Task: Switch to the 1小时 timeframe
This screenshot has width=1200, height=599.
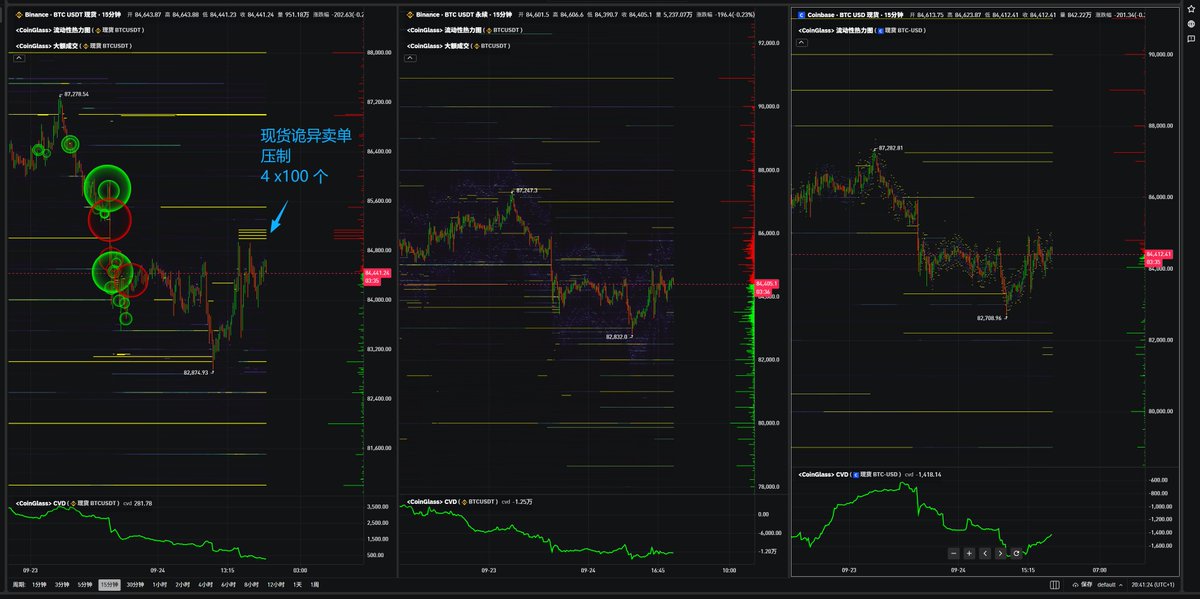Action: (159, 584)
